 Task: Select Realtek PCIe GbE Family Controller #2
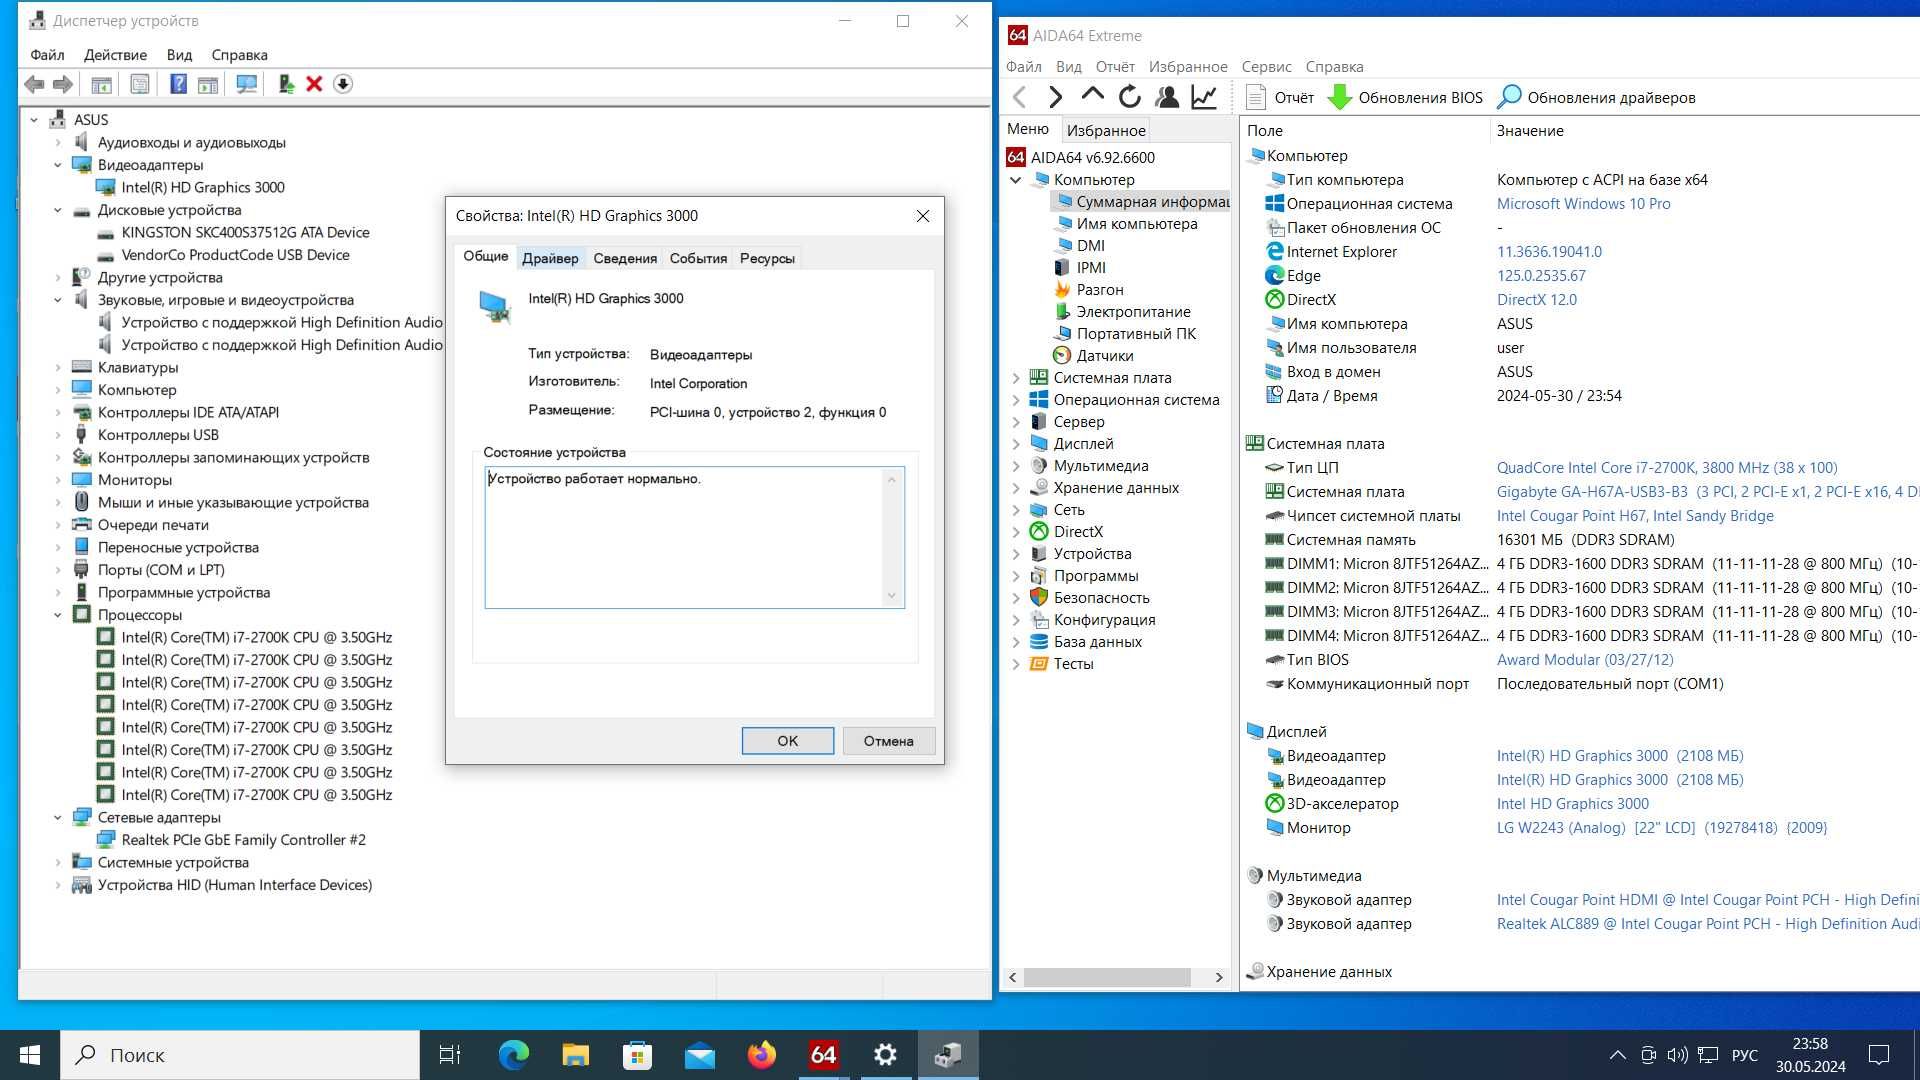(243, 840)
